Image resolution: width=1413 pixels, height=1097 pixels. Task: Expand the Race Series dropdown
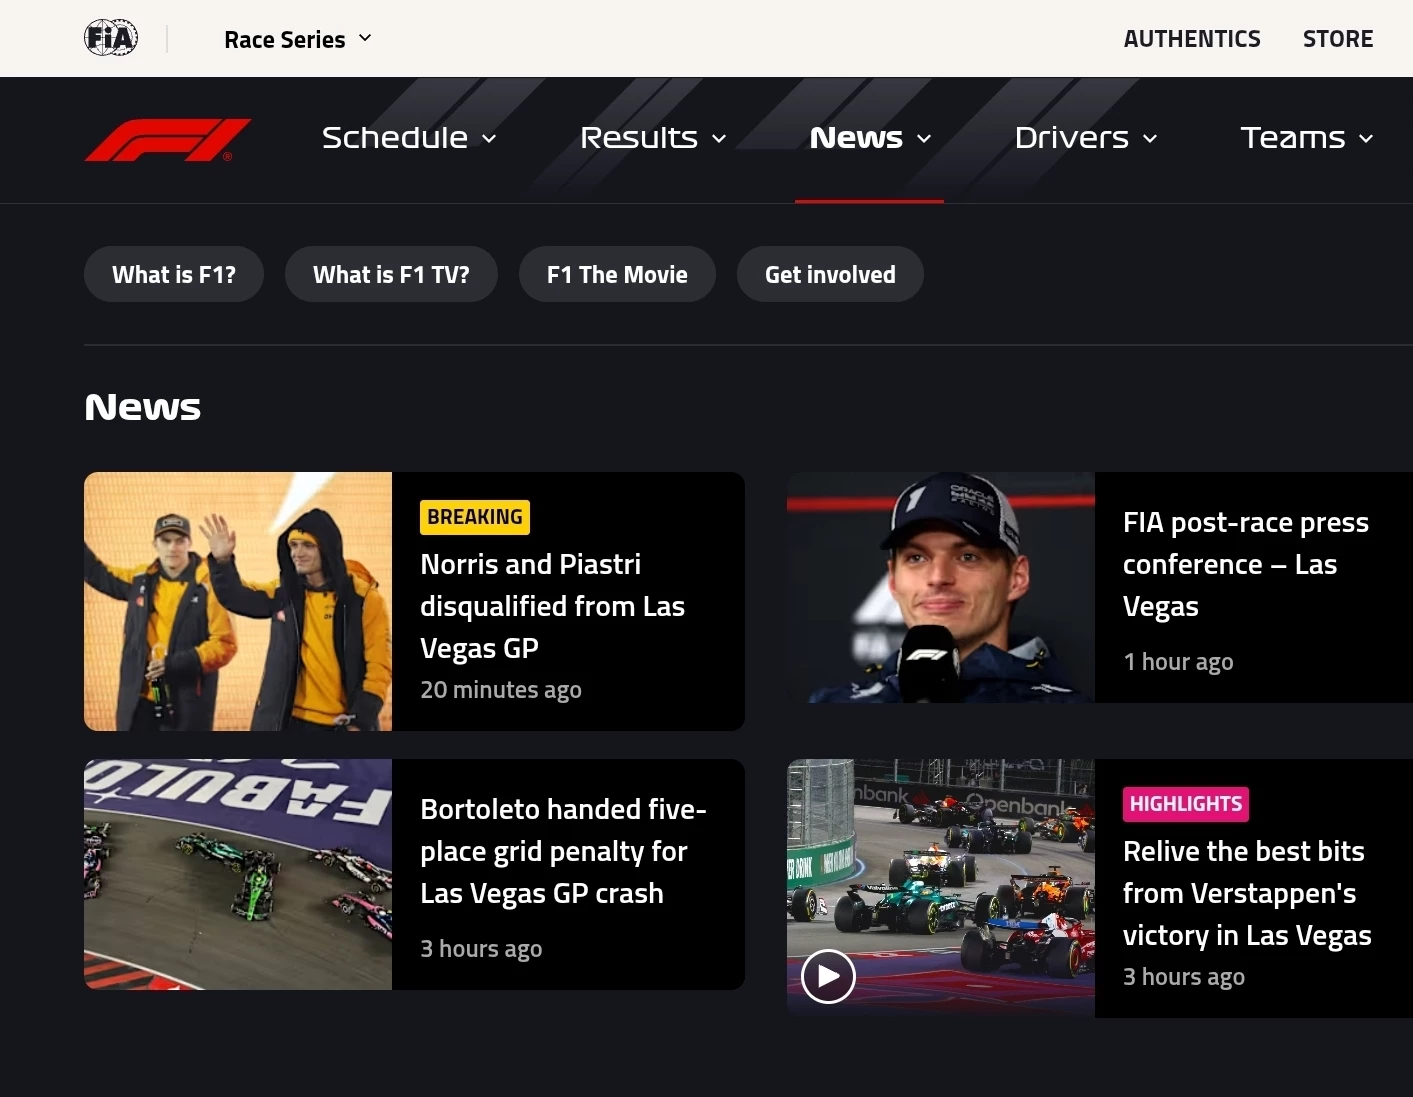298,39
